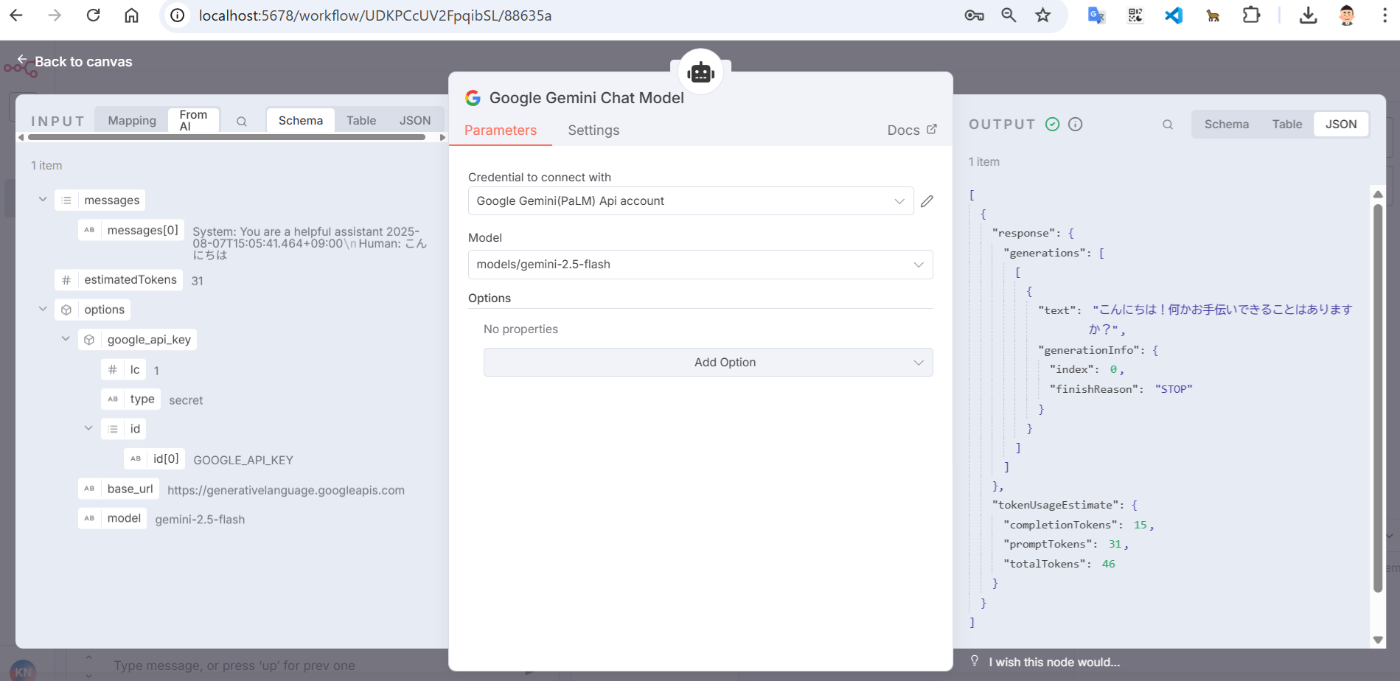Switch input to Mapping mode
The height and width of the screenshot is (681, 1400).
[132, 121]
